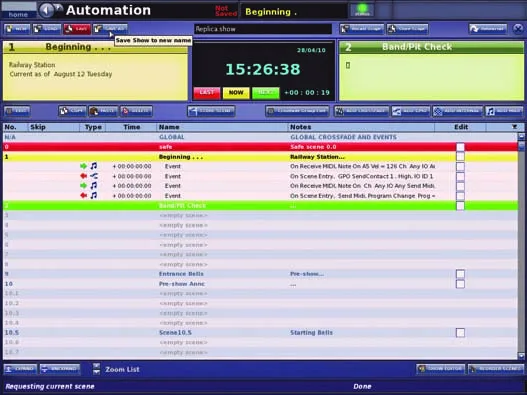Viewport: 527px width, 395px height.
Task: Click the back arrow beside Automation title
Action: coord(46,10)
